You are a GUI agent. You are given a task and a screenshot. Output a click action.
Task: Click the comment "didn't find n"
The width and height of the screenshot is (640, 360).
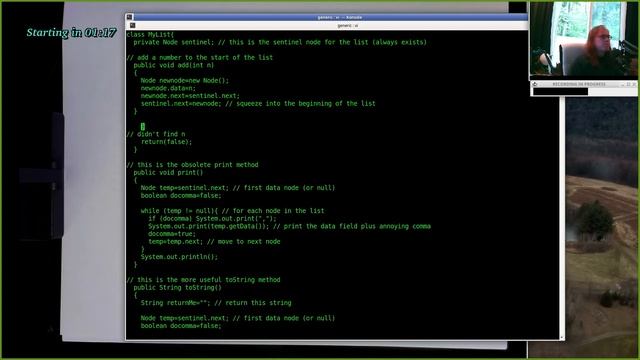click(156, 134)
